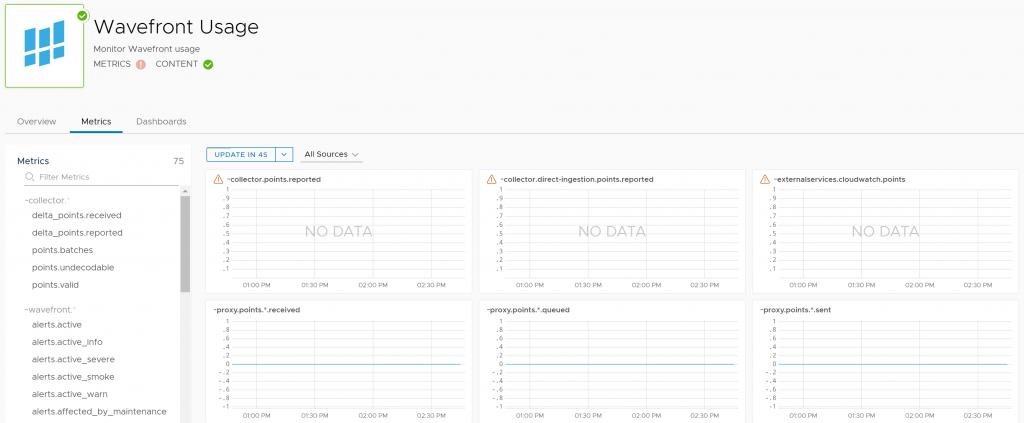Select points.undecodable metric
The height and width of the screenshot is (423, 1024).
tap(72, 268)
